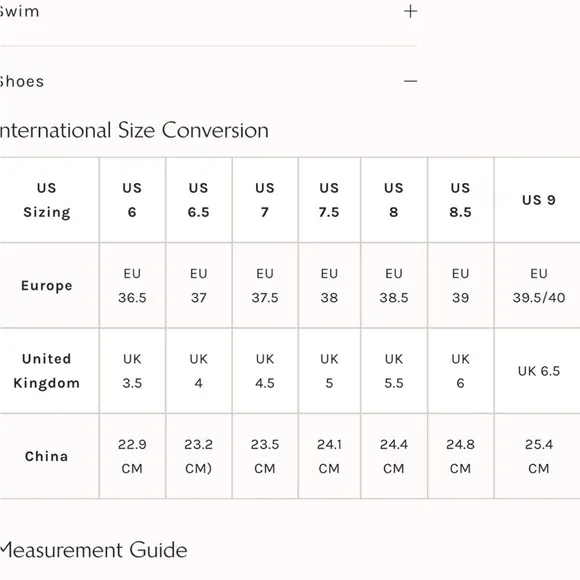This screenshot has height=580, width=580.
Task: Click the 24.1 CM cell
Action: coord(329,456)
